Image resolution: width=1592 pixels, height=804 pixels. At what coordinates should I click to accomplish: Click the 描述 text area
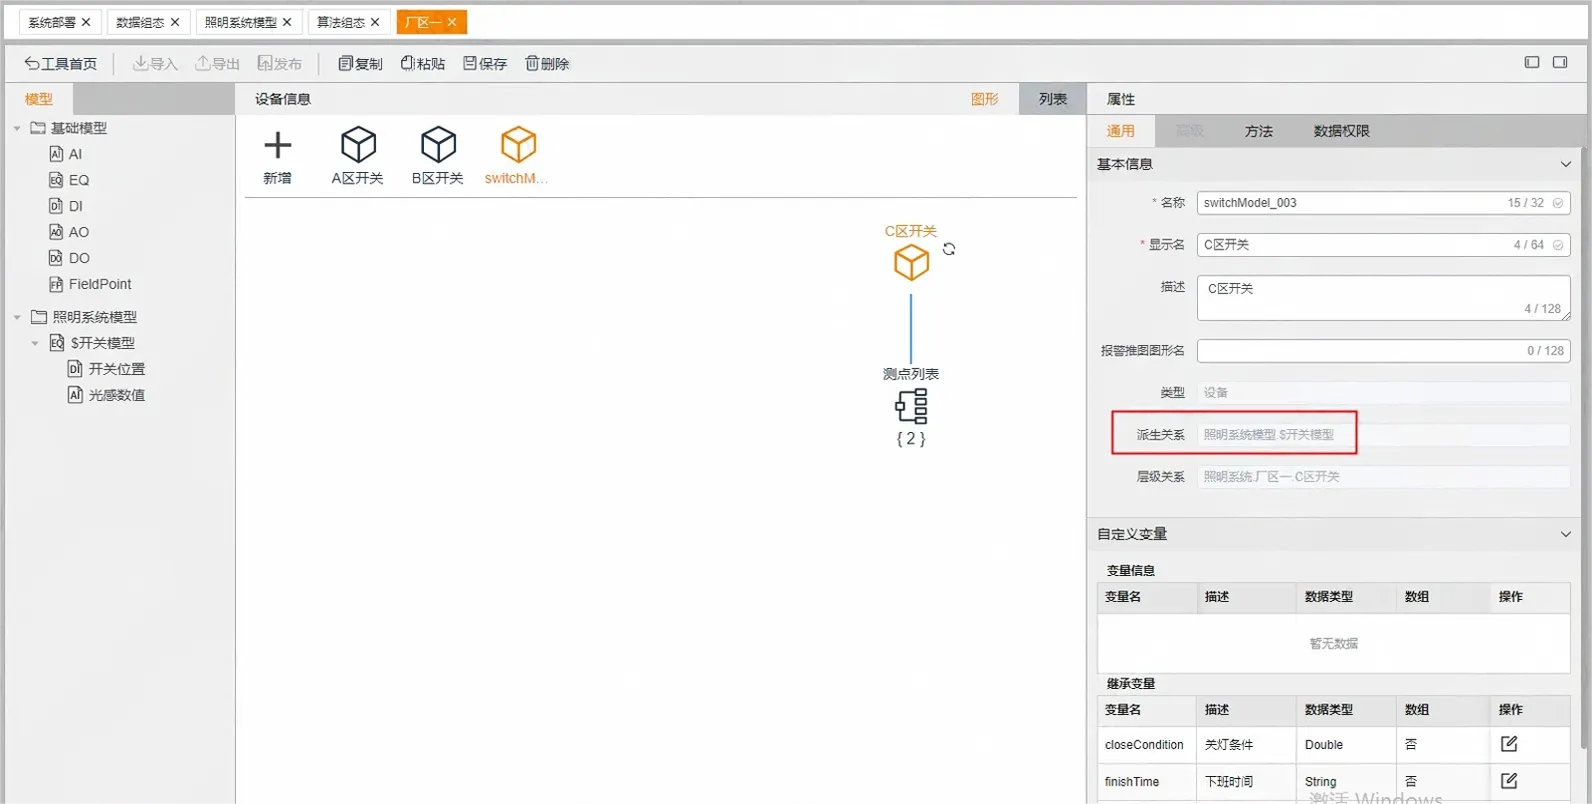coord(1383,298)
